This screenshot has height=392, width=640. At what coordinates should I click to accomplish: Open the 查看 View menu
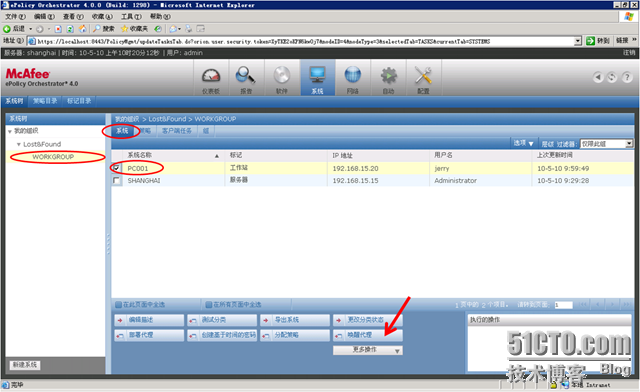coord(73,16)
